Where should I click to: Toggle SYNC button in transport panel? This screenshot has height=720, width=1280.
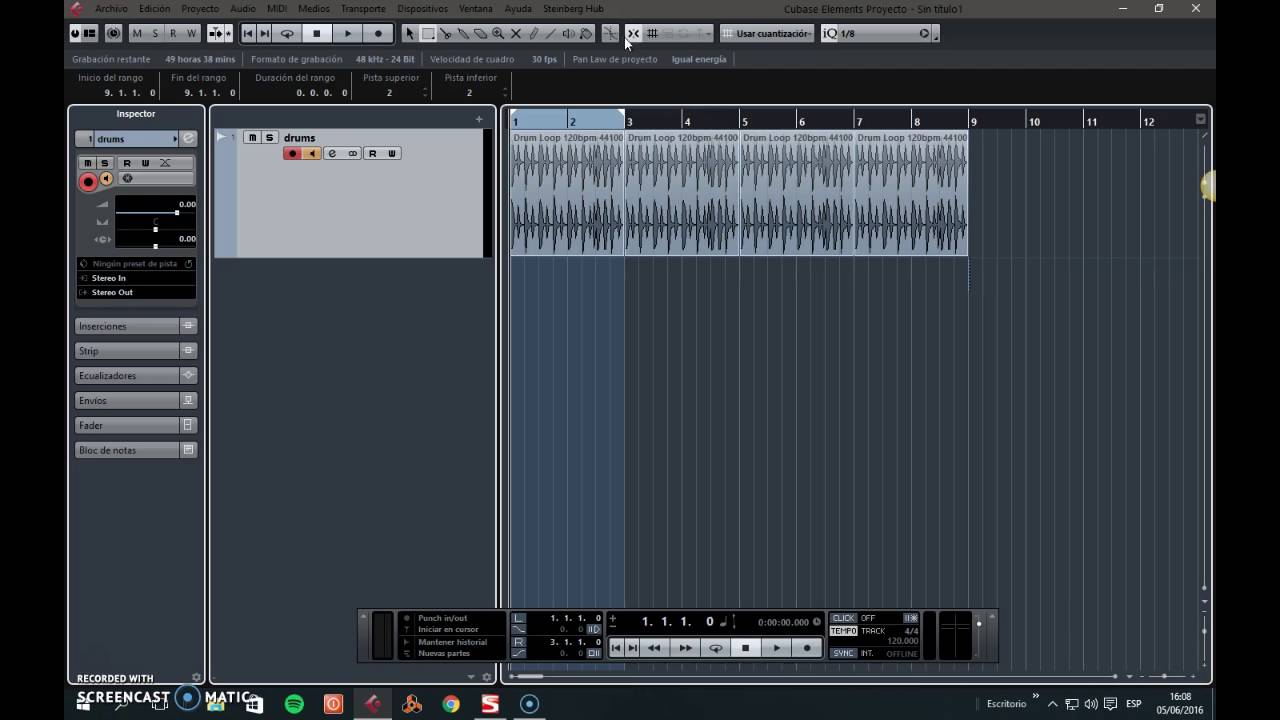point(844,653)
